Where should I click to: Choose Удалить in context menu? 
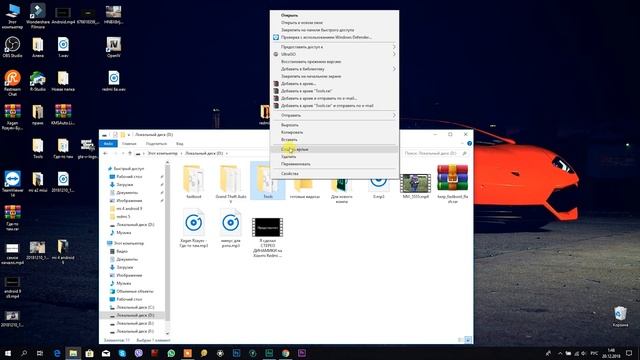(x=335, y=157)
